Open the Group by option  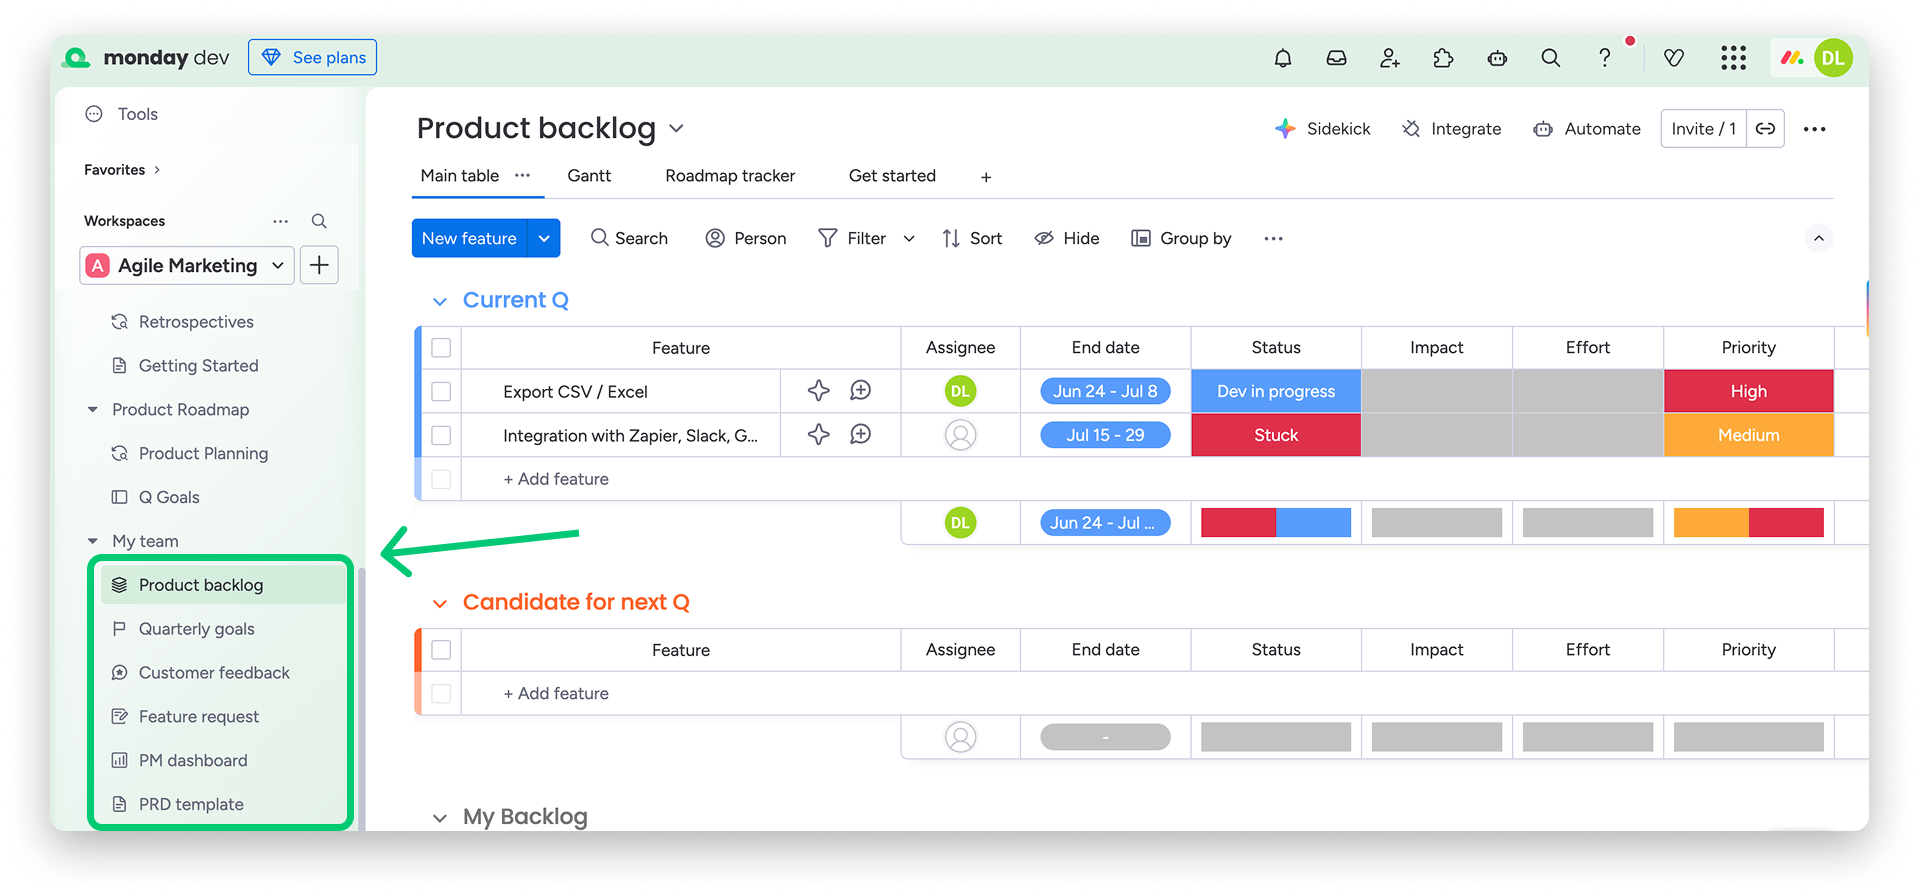point(1181,238)
